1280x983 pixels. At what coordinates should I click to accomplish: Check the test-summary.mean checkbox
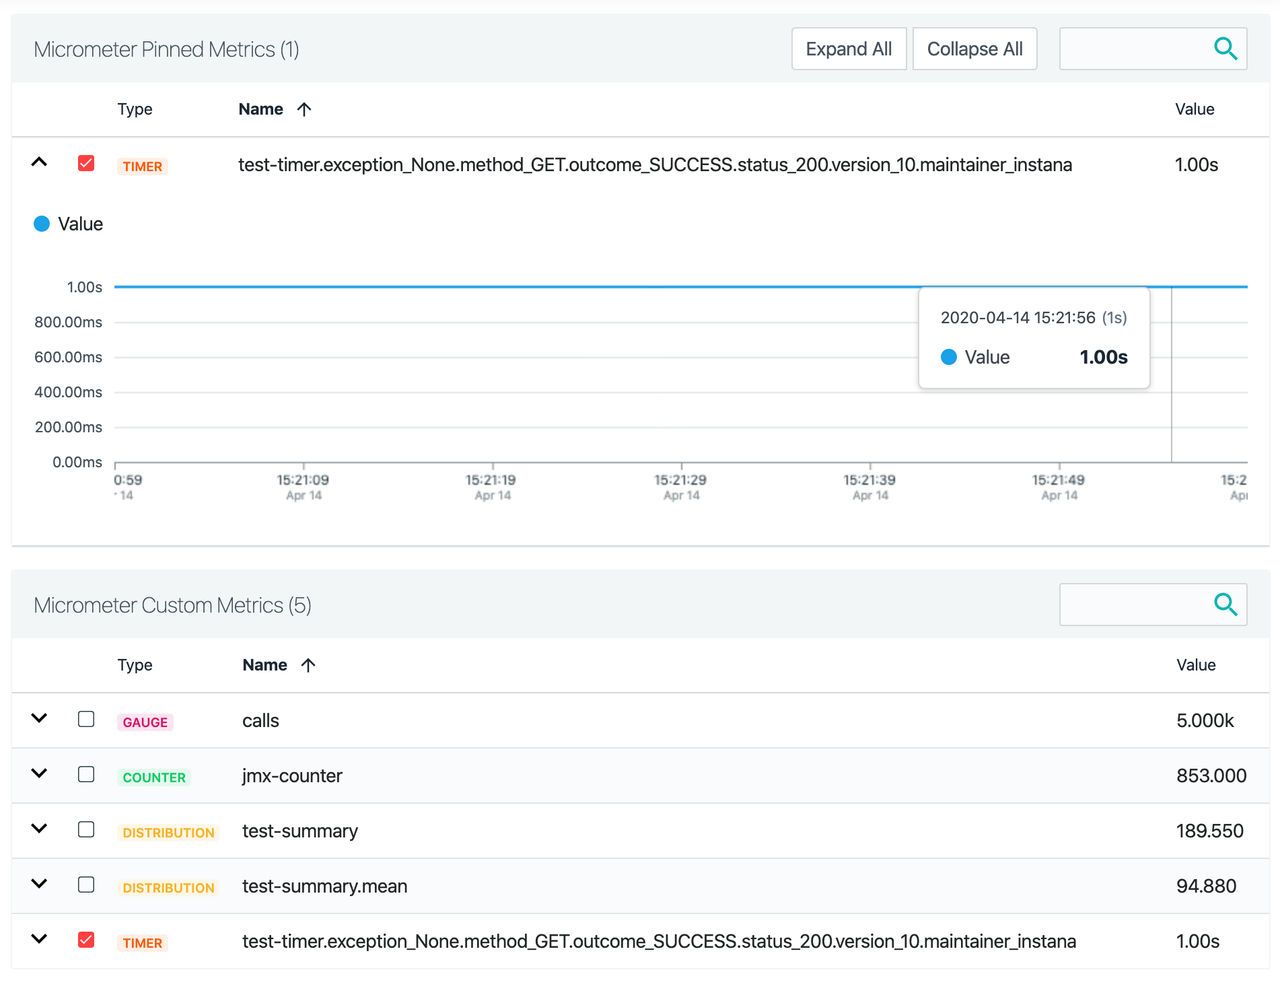[86, 884]
